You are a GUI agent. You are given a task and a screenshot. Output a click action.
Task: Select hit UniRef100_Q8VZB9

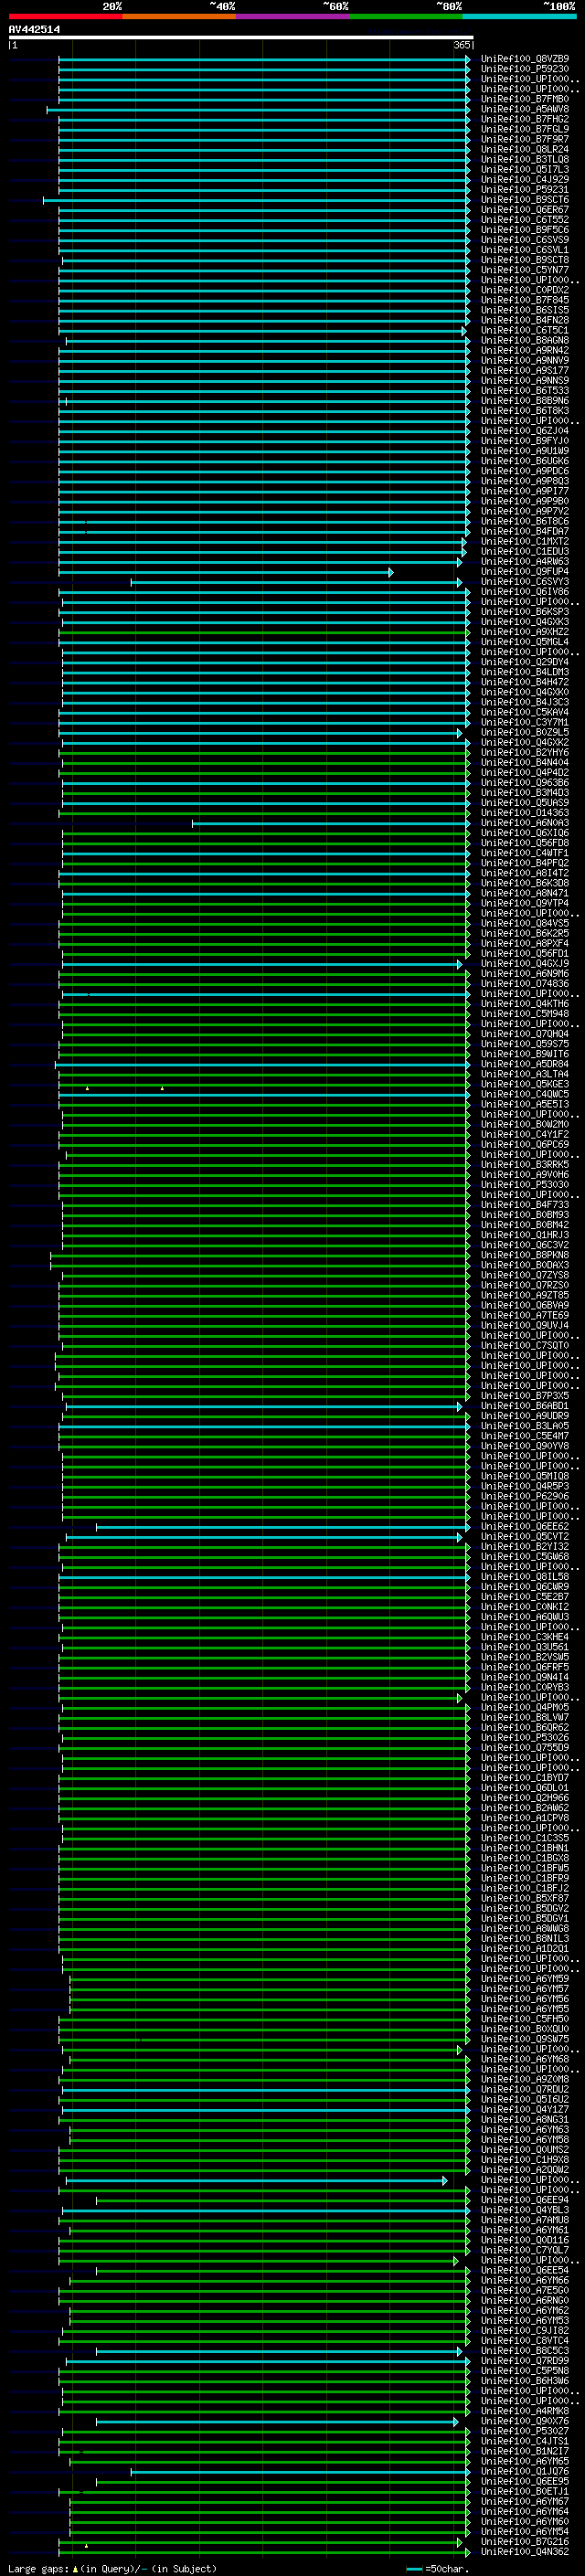tap(525, 59)
